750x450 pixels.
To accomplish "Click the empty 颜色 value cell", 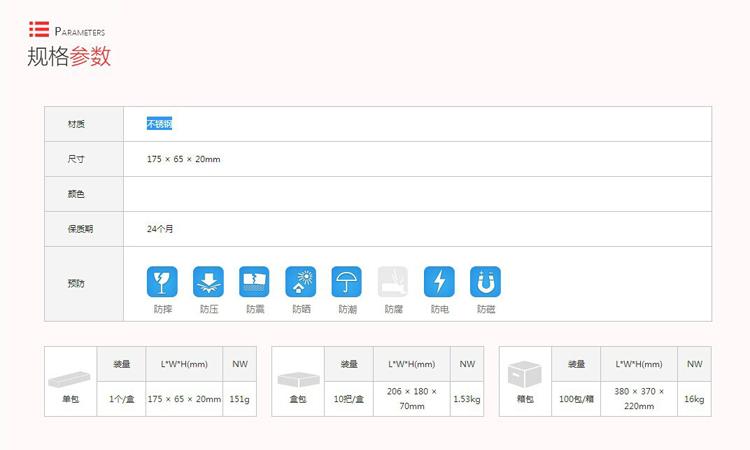I will point(417,194).
